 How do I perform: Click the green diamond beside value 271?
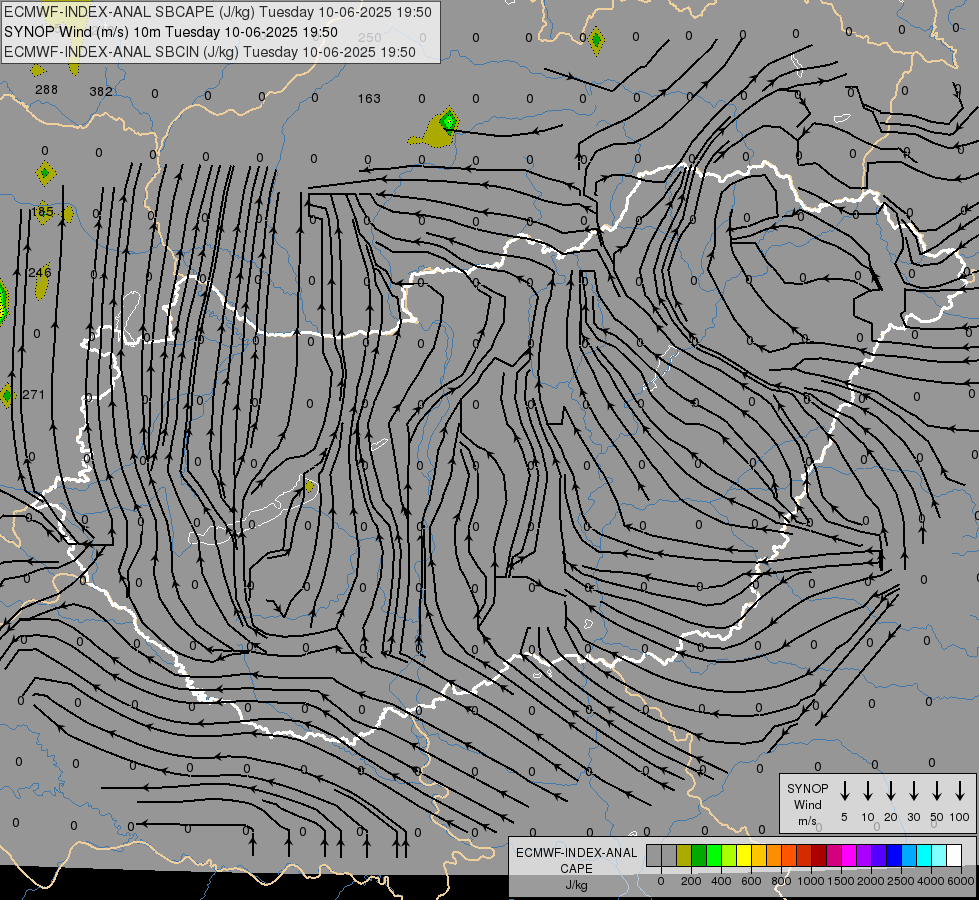7,395
